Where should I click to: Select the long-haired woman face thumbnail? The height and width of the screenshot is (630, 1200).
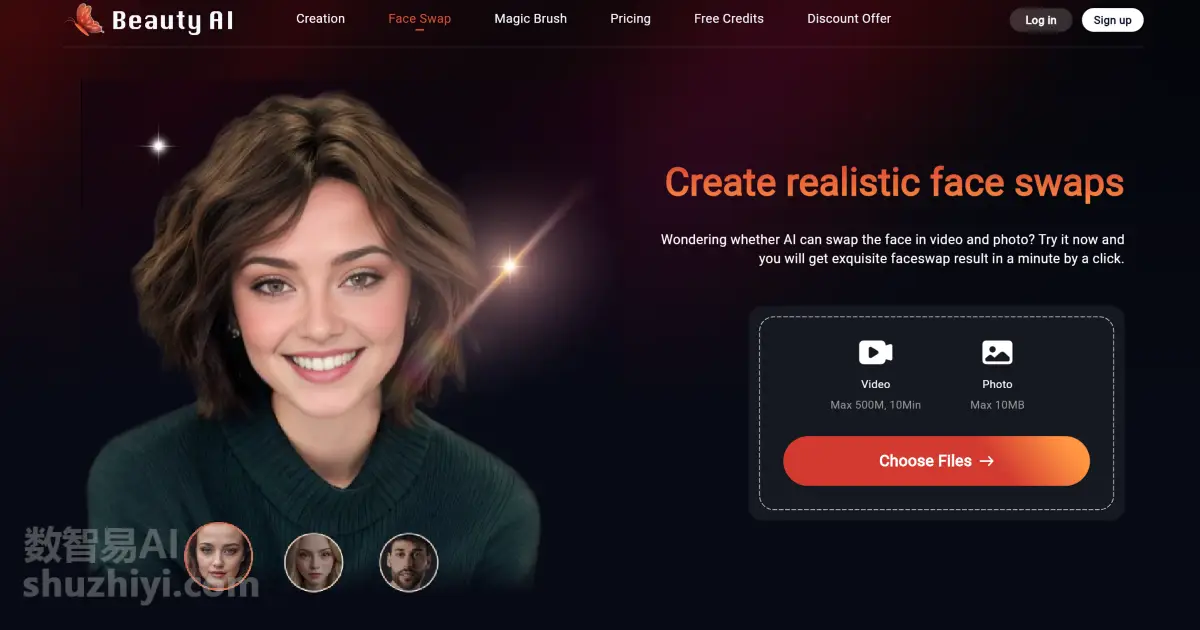click(314, 562)
